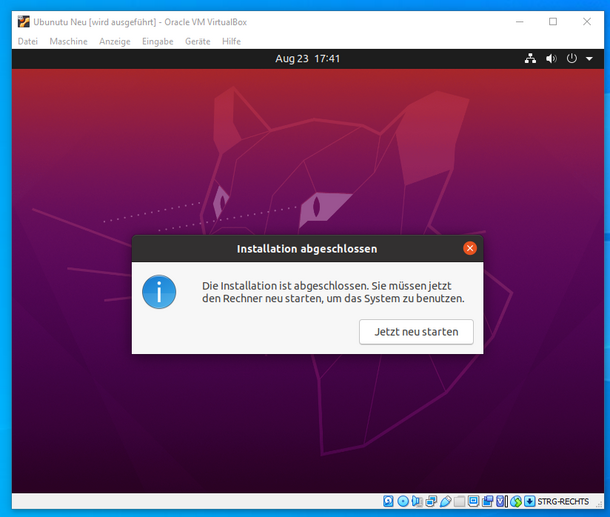Open the audio settings icon in VirtualBox status bar
Viewport: 610px width, 517px height.
click(x=417, y=501)
